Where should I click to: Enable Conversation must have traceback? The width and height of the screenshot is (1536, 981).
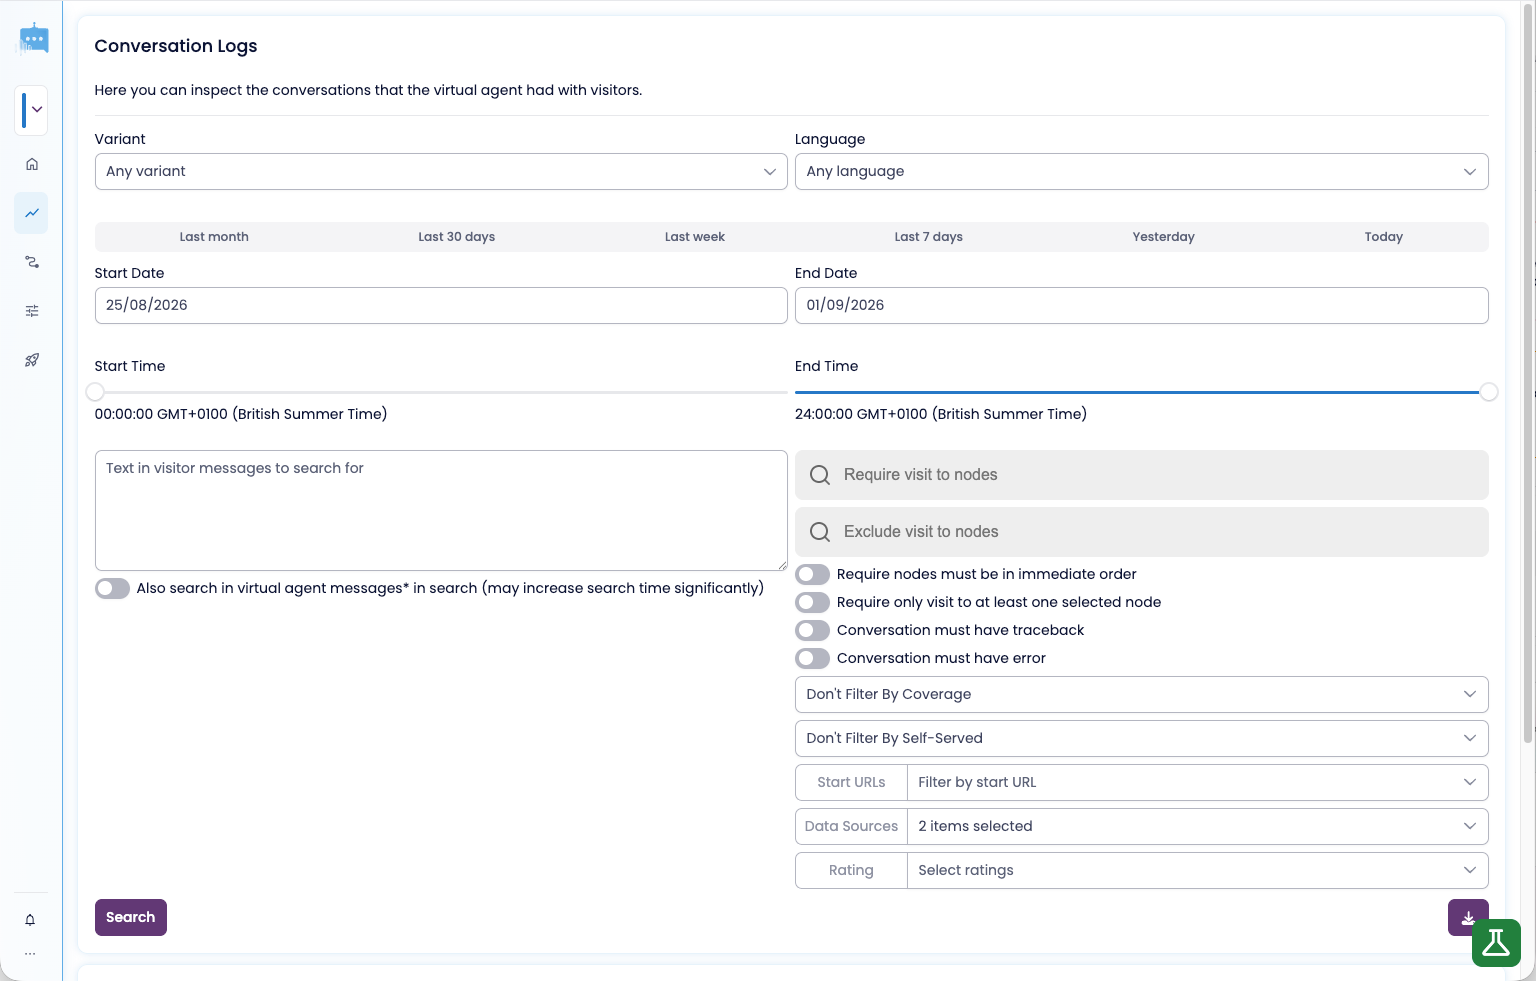(x=812, y=630)
